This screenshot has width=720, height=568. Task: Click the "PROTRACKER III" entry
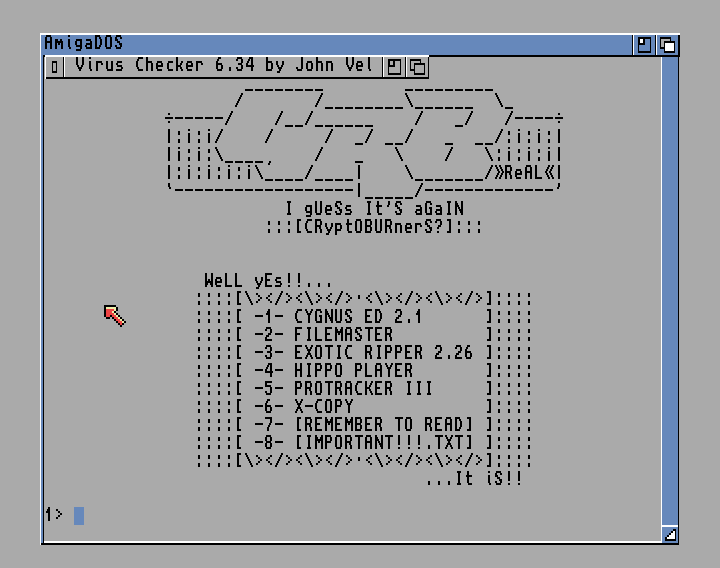(363, 388)
